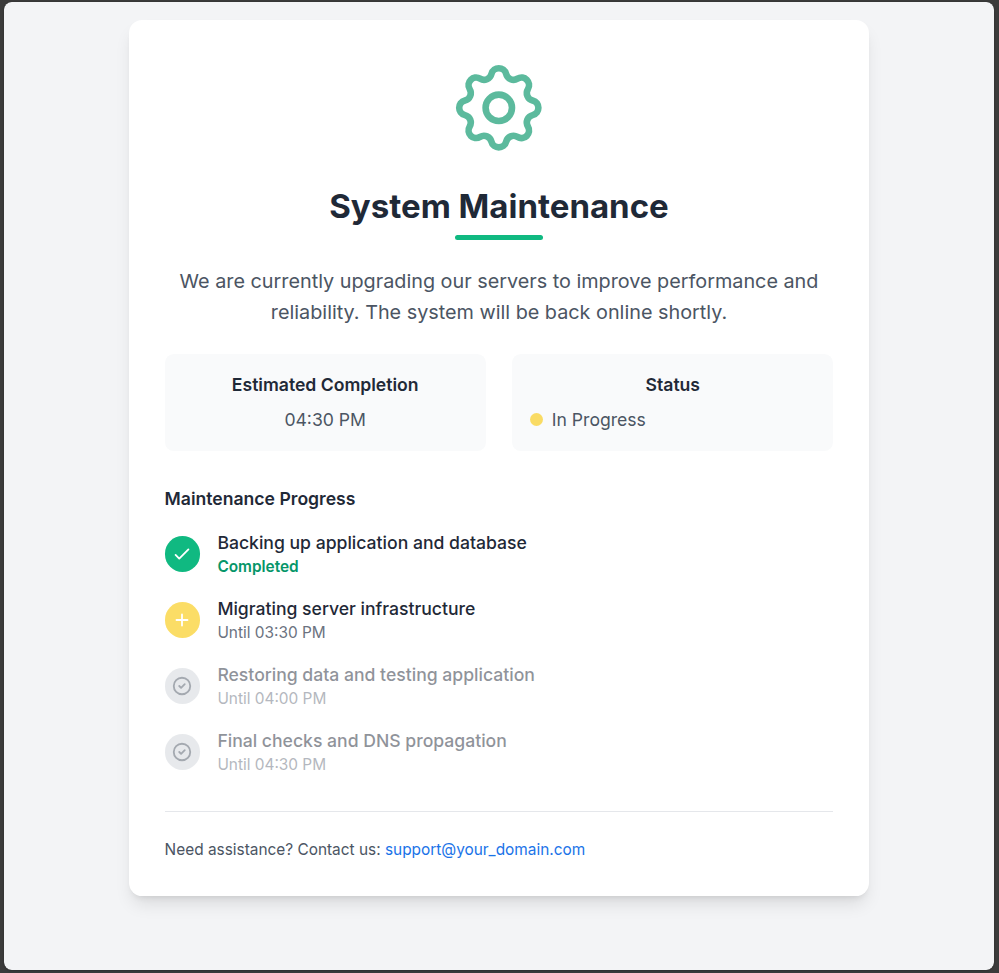Click the yellow status dot beside In Progress
The image size is (999, 973).
point(536,419)
